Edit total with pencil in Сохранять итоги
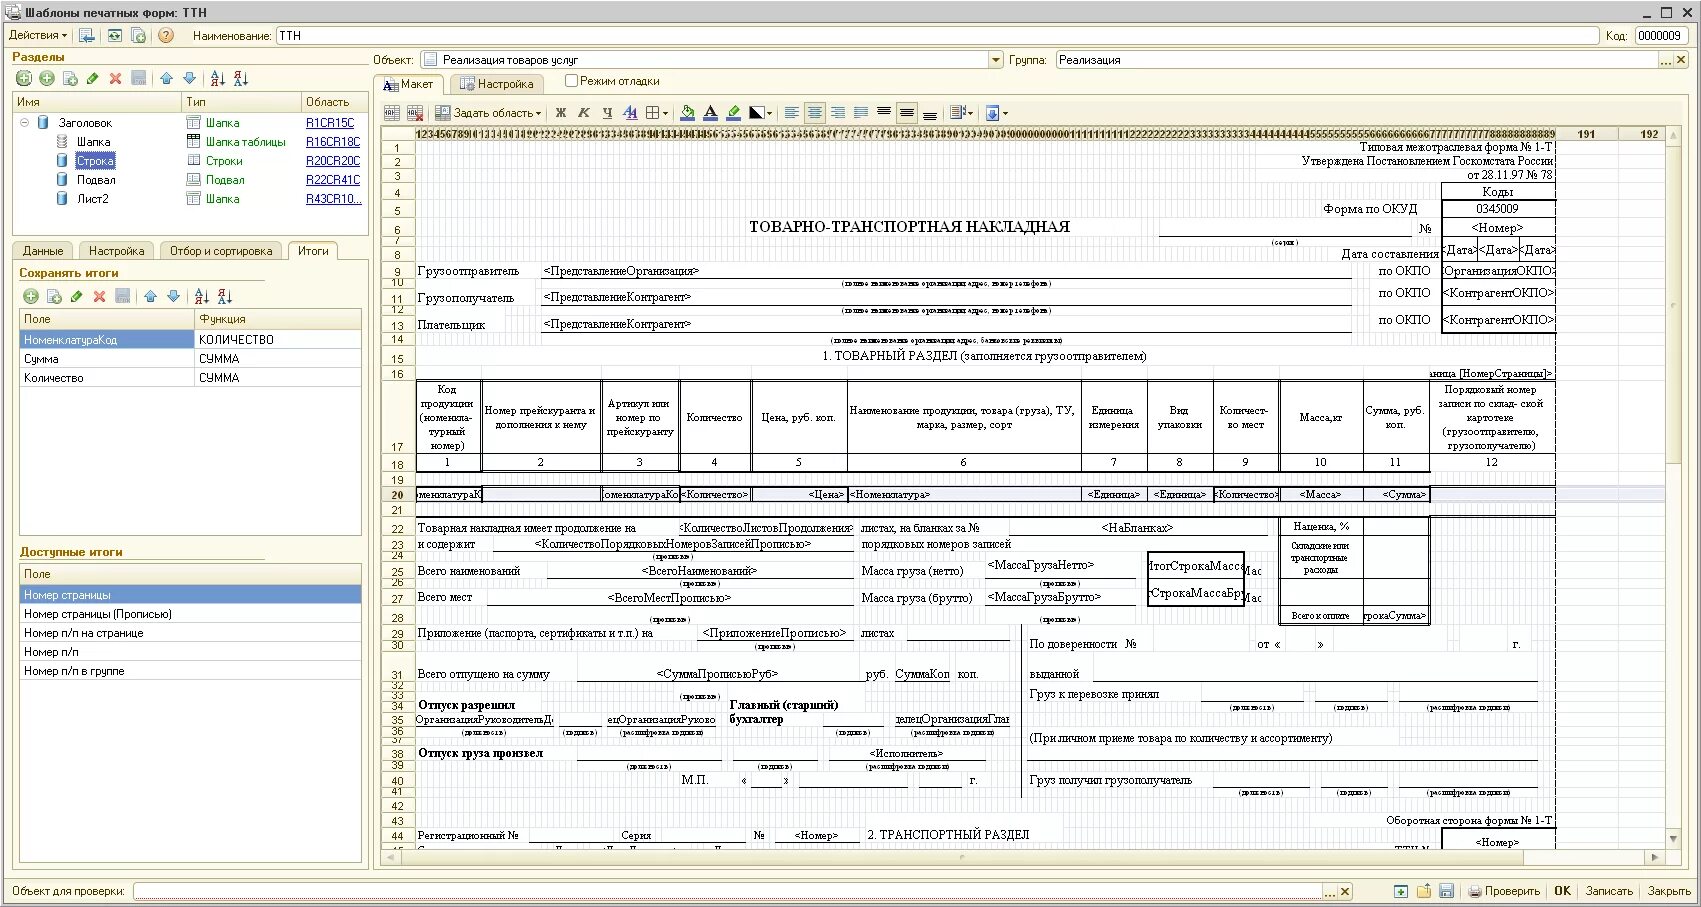The image size is (1701, 907). click(77, 296)
